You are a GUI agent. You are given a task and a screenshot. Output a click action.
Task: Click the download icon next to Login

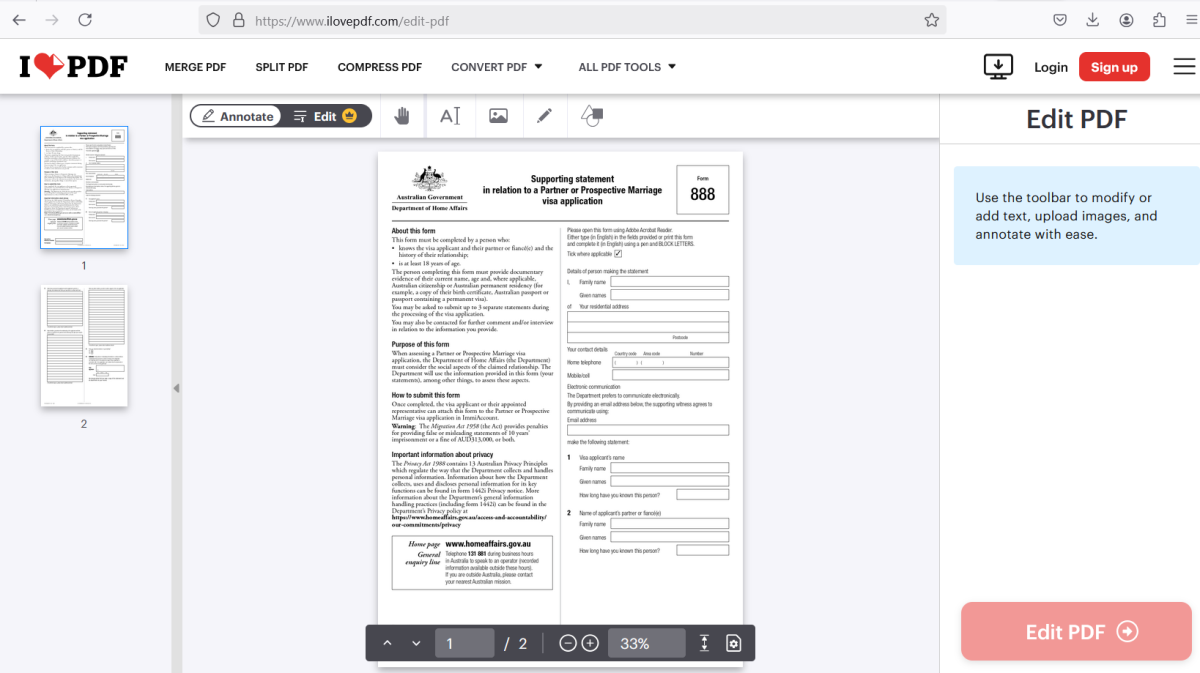(998, 66)
